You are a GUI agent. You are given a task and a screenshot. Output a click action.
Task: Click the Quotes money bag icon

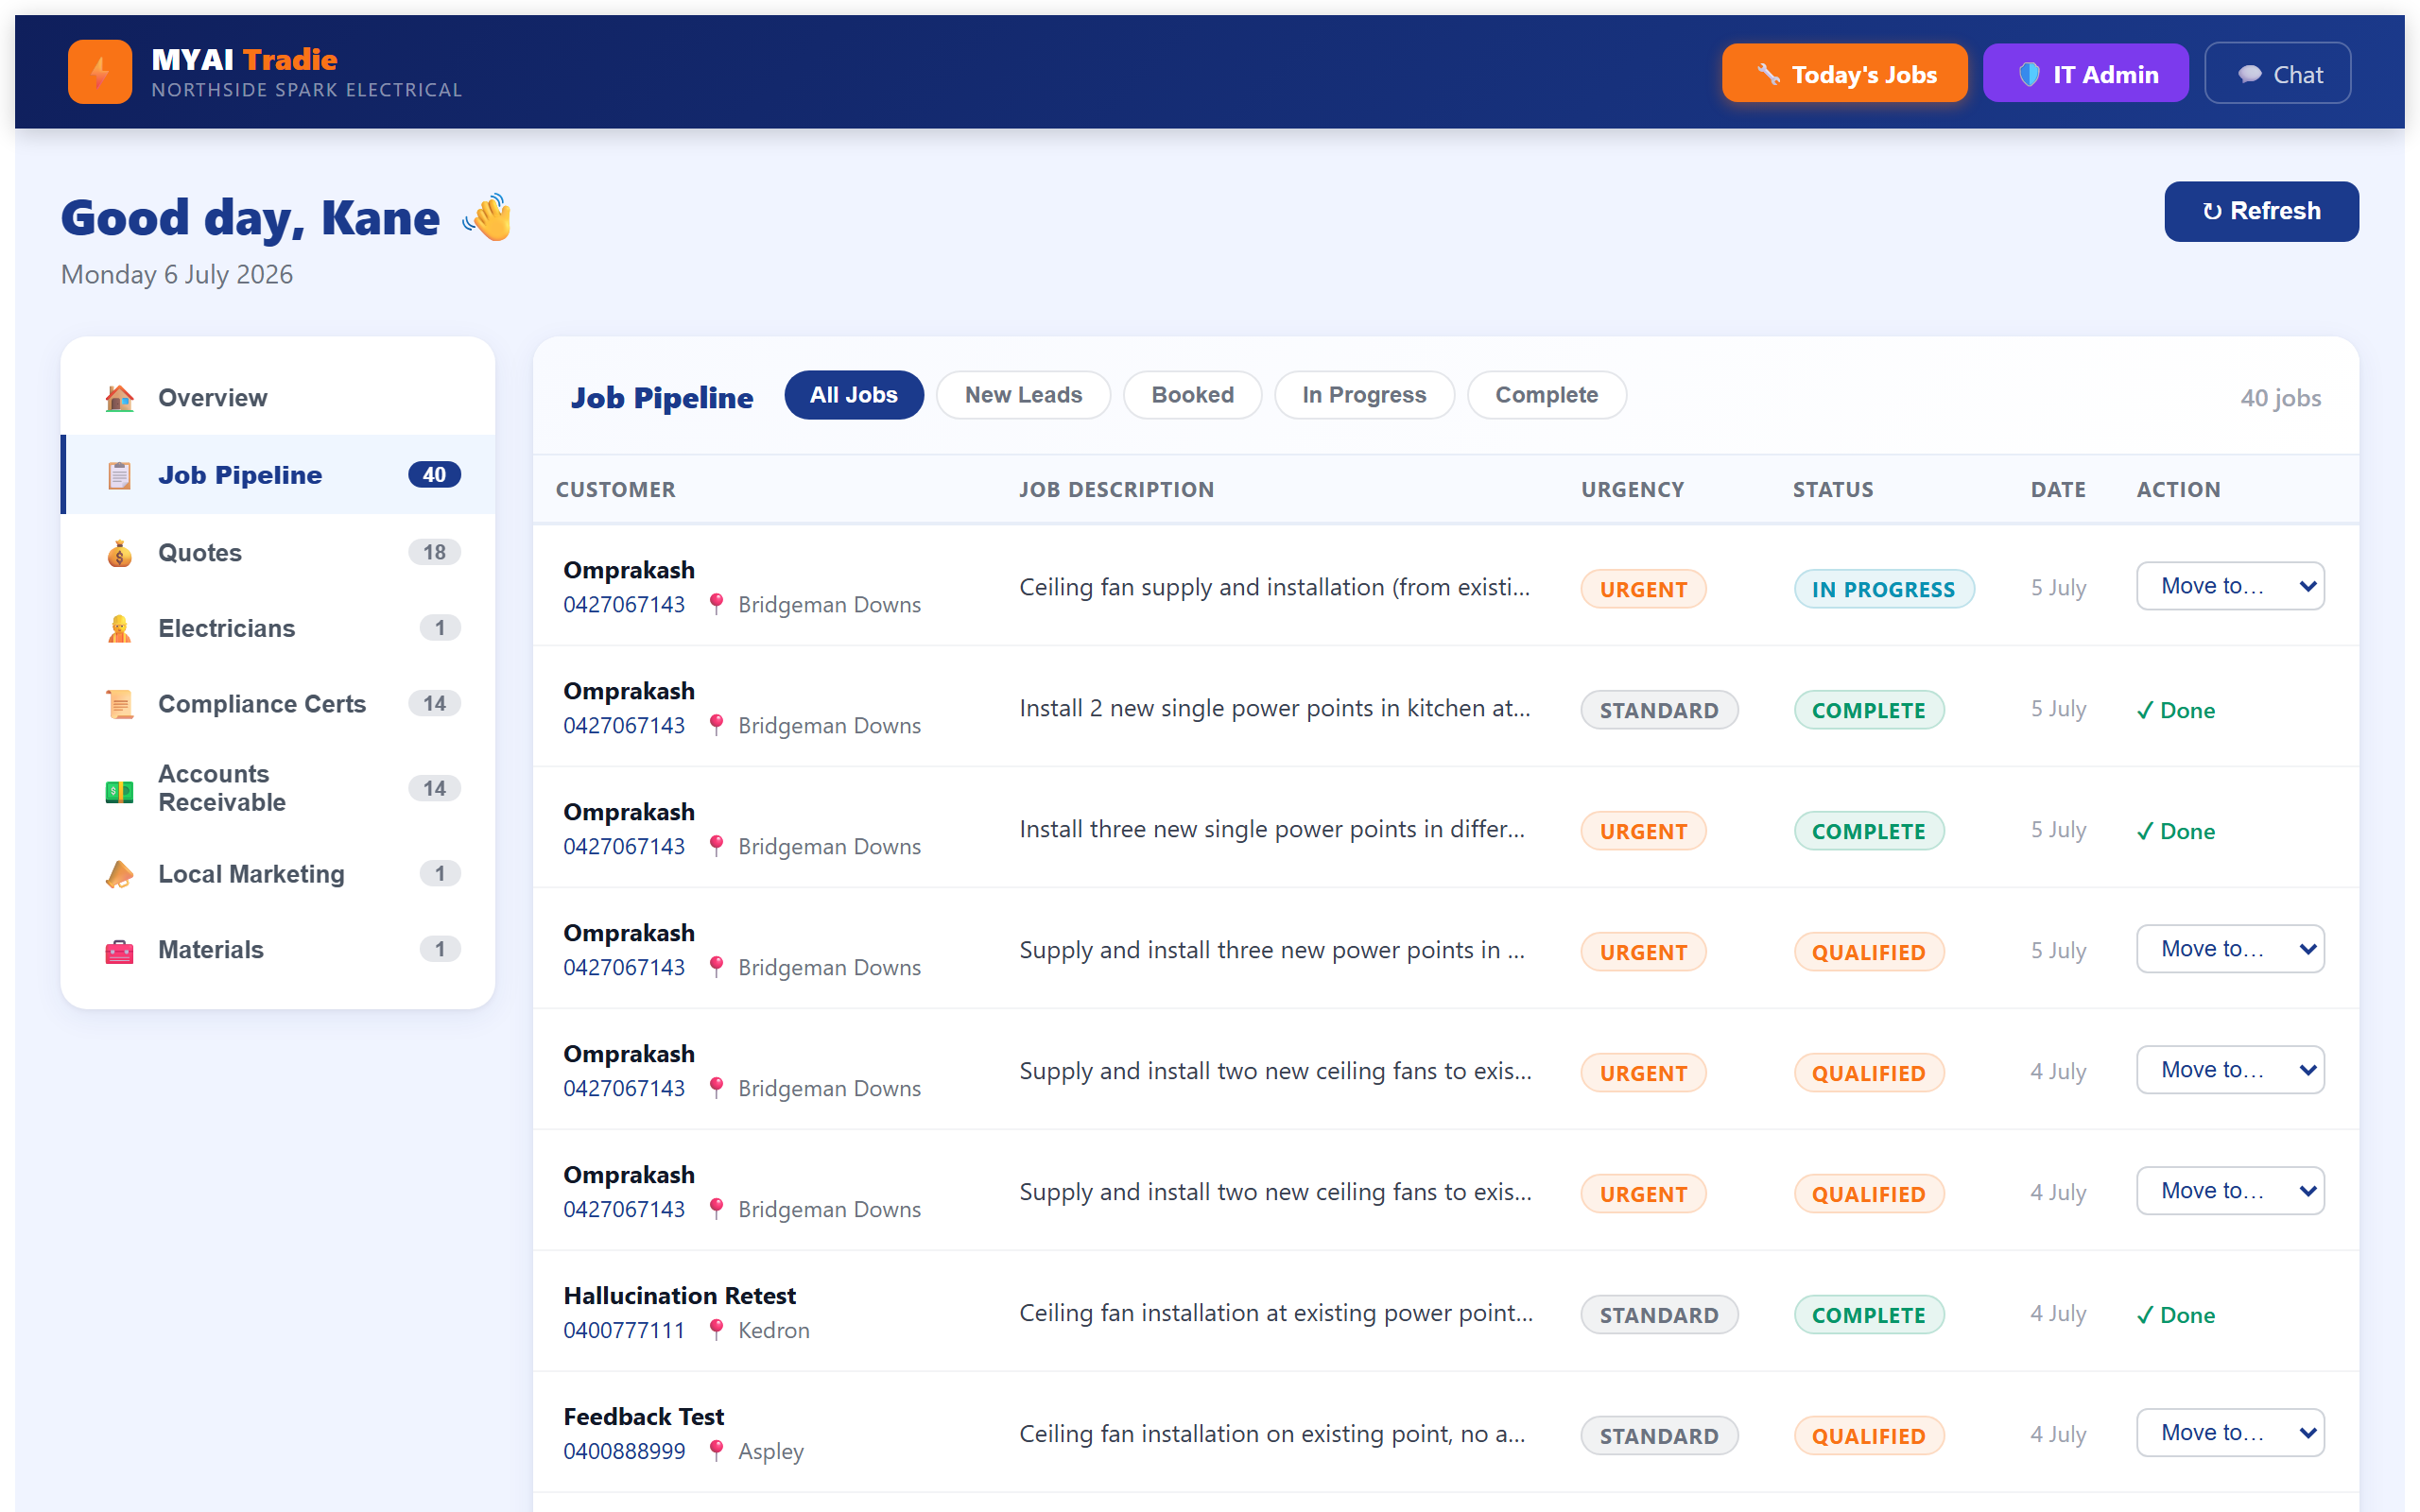pyautogui.click(x=119, y=553)
